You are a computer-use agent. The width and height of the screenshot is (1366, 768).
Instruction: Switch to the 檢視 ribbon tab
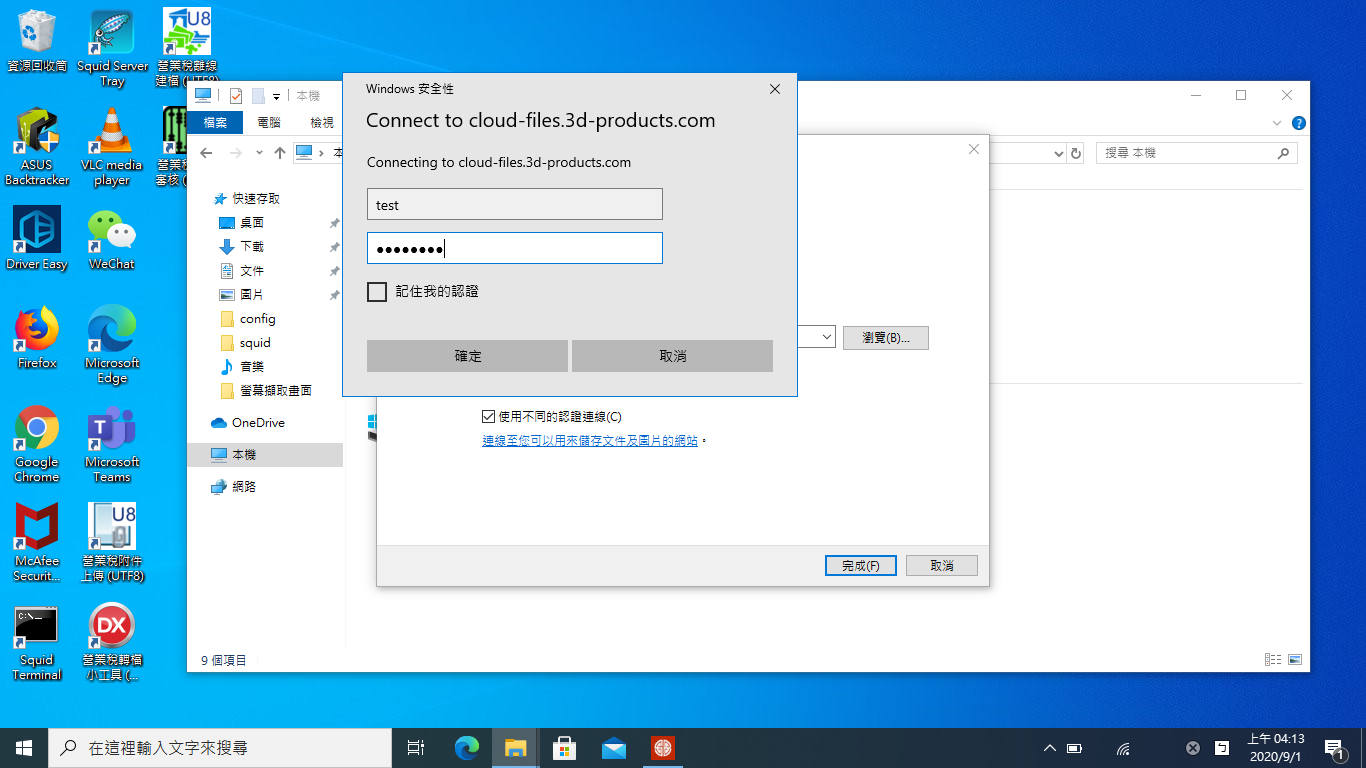coord(321,123)
